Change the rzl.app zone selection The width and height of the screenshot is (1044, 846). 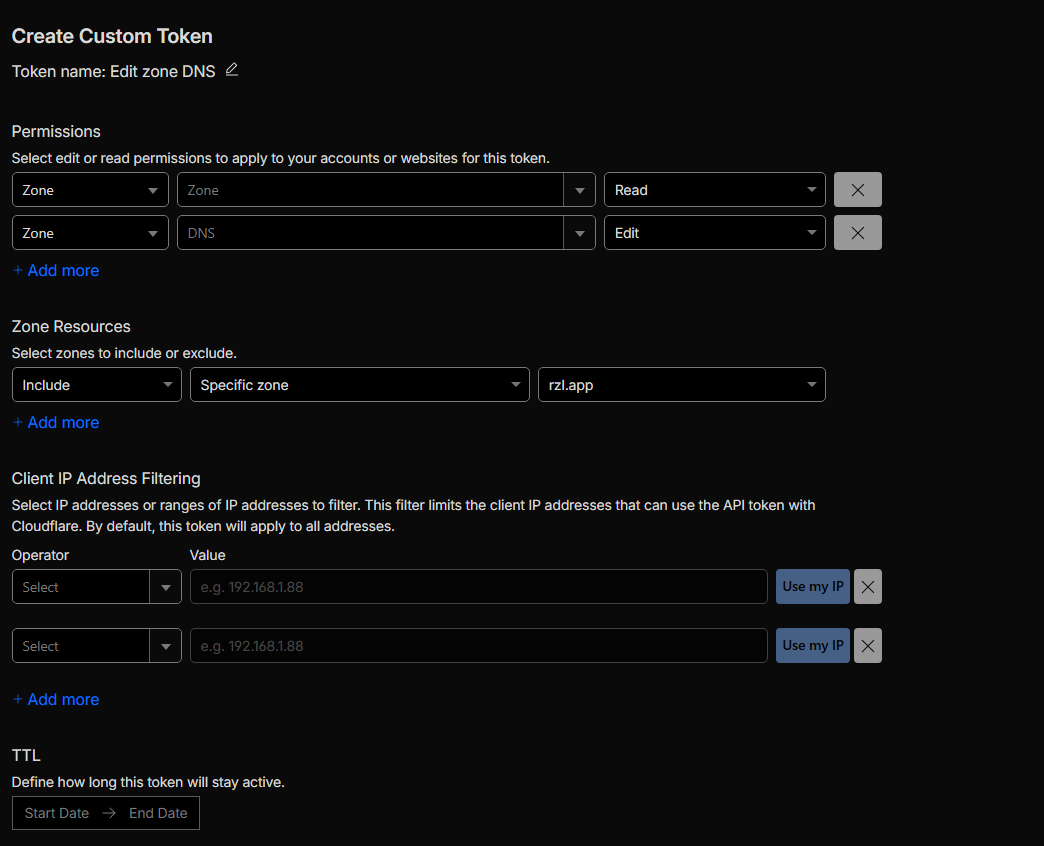pos(681,385)
